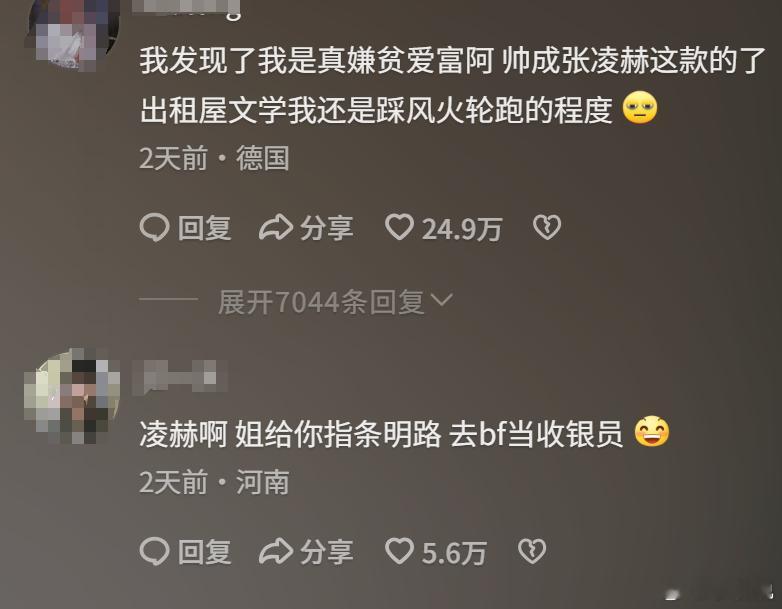The image size is (782, 609).
Task: Click reply bubble icon on first comment
Action: tap(155, 228)
